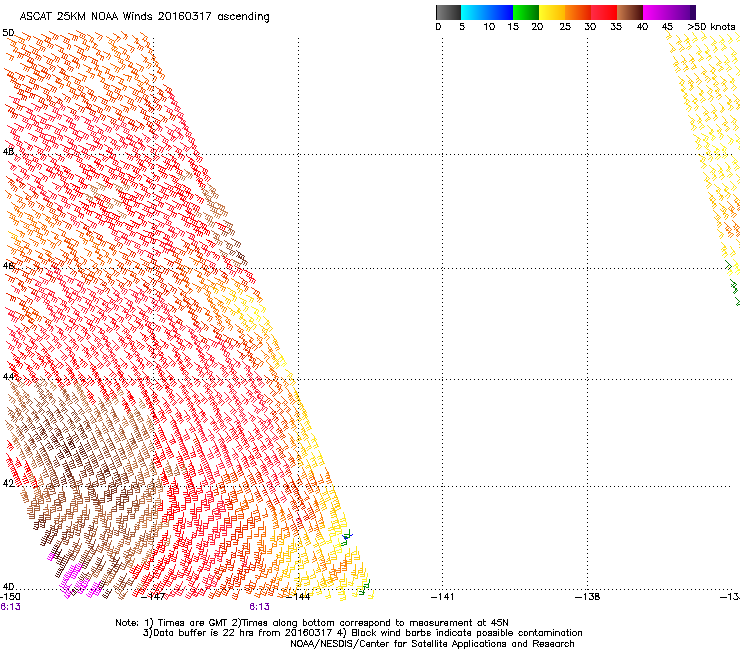Click the brown 35-40 knots color segment
The image size is (740, 650).
[630, 12]
